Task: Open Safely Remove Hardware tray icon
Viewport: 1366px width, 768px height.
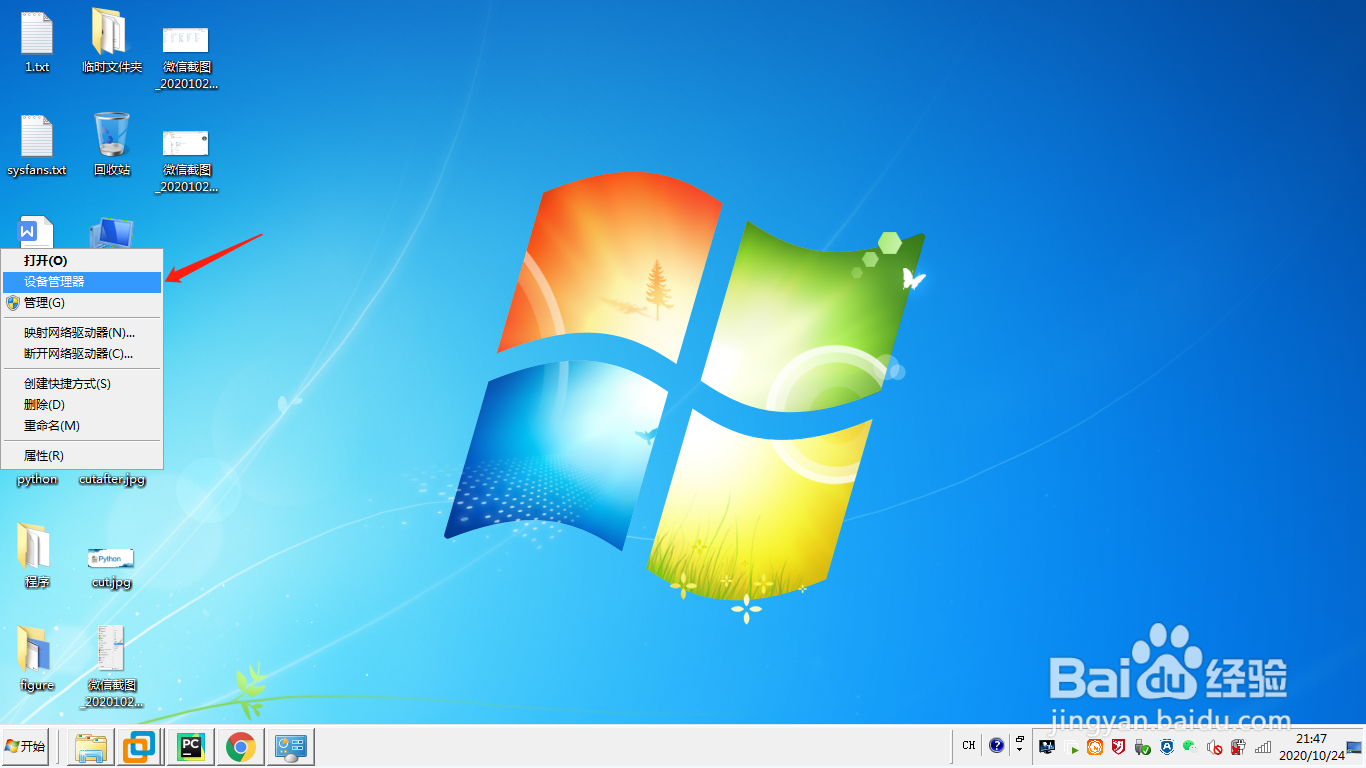Action: 1143,747
